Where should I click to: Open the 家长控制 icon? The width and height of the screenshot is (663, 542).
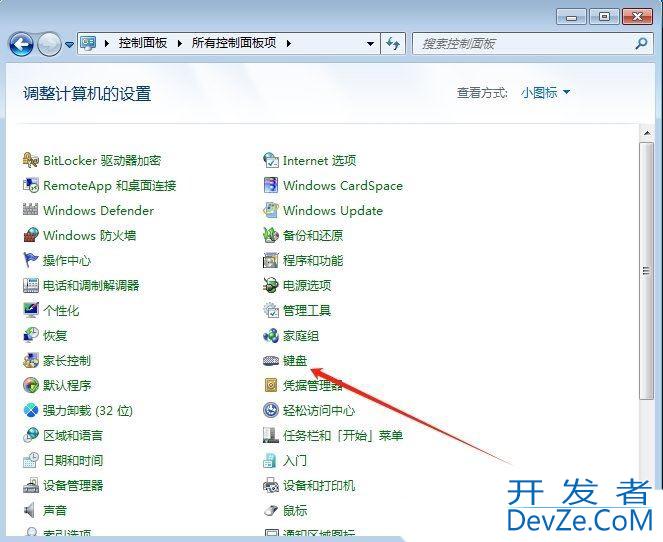(x=31, y=360)
